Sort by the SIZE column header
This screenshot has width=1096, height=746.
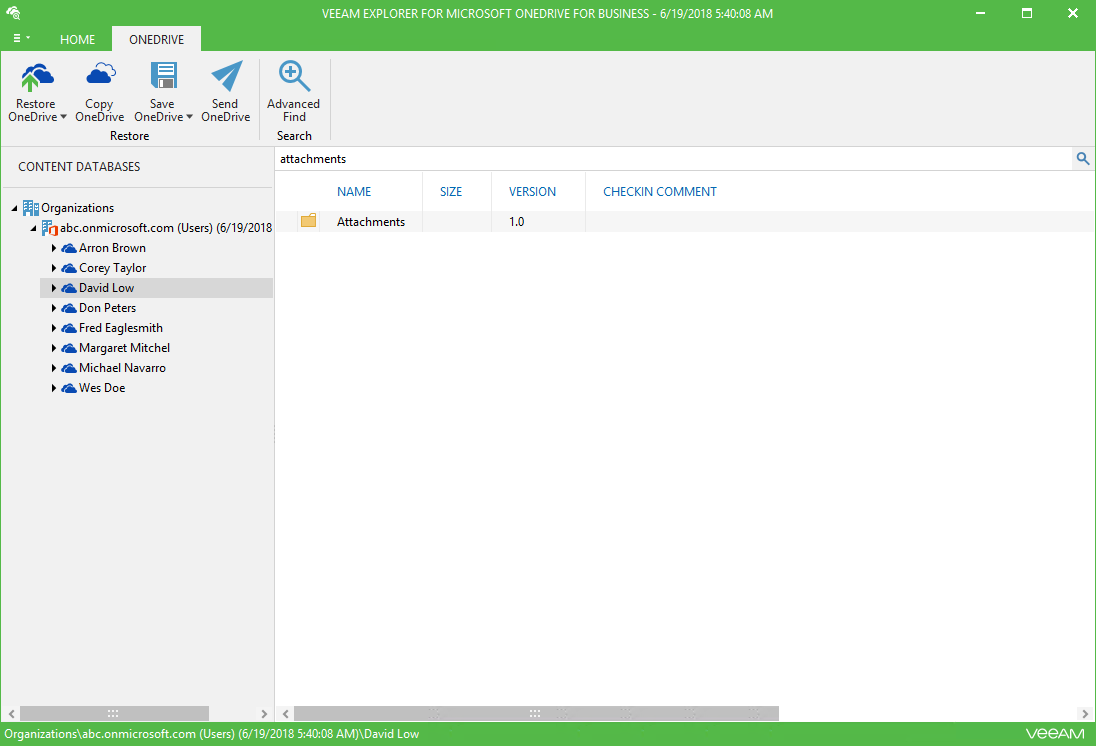(x=451, y=192)
